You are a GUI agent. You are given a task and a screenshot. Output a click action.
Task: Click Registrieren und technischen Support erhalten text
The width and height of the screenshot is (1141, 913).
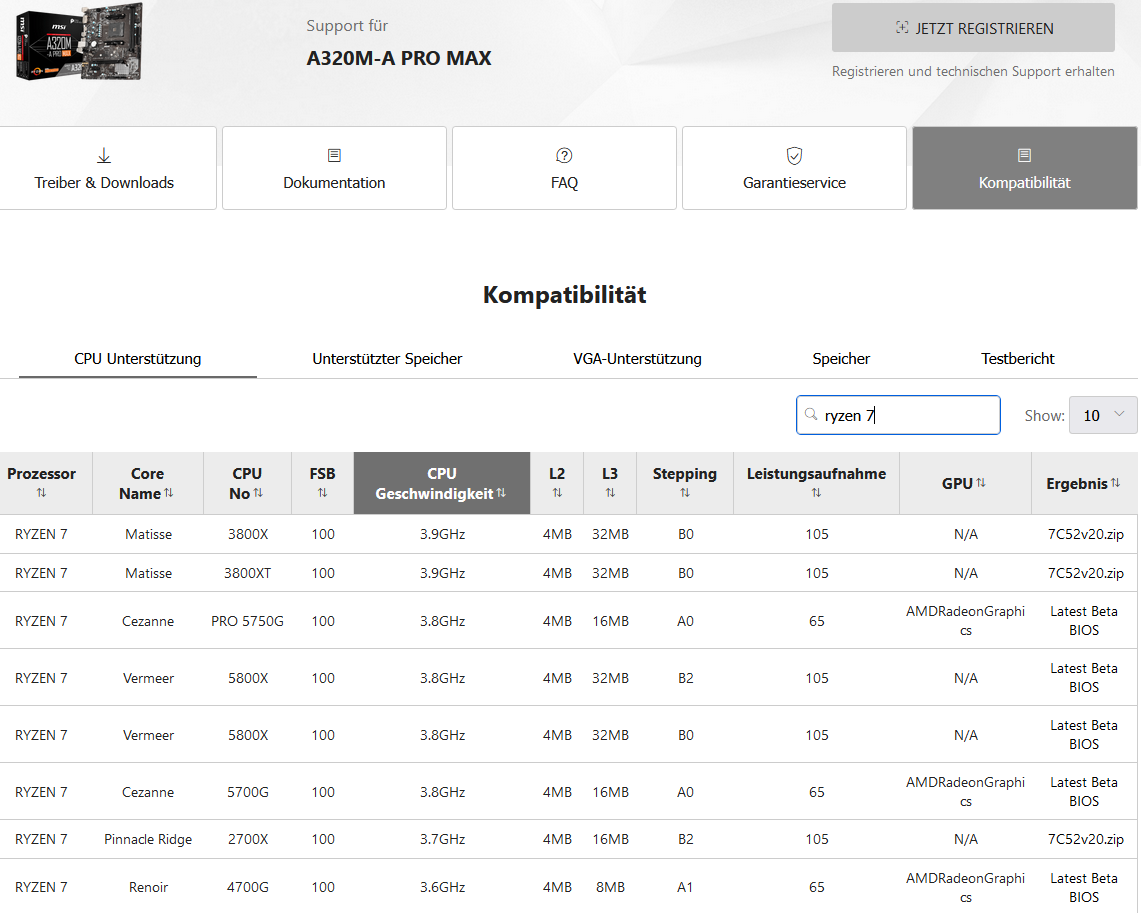coord(973,71)
